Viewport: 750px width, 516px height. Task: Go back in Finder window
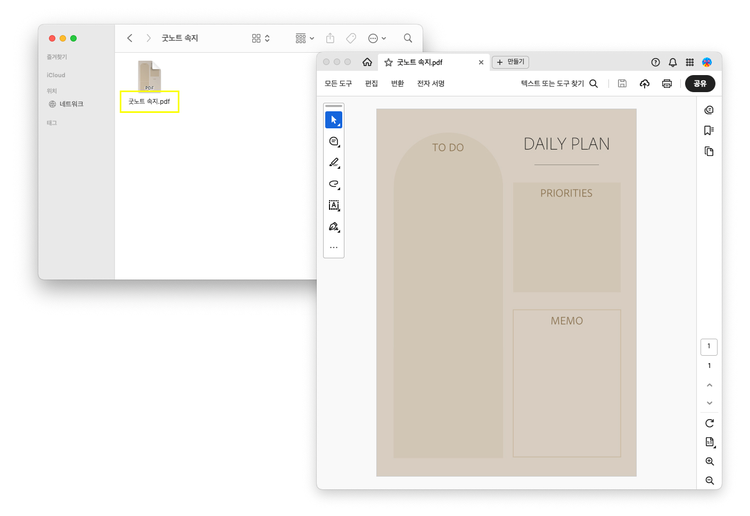point(130,38)
